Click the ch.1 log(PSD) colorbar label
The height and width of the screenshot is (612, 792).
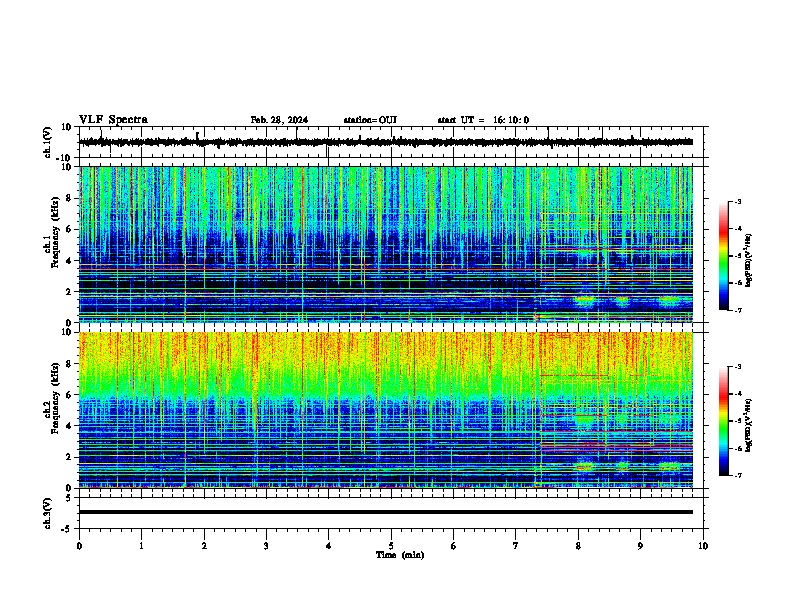point(749,261)
